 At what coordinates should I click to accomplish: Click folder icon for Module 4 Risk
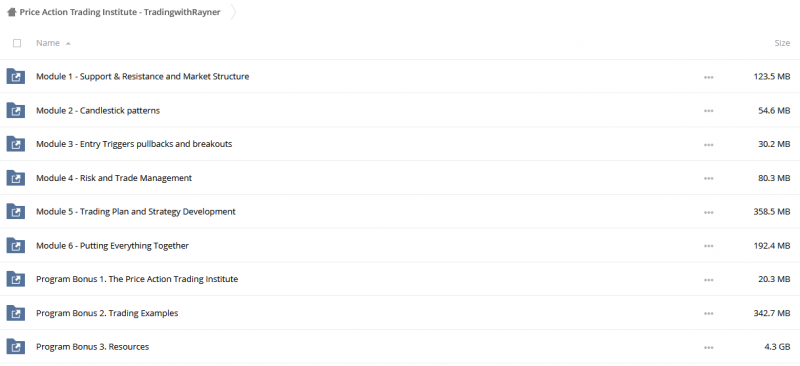pyautogui.click(x=16, y=178)
